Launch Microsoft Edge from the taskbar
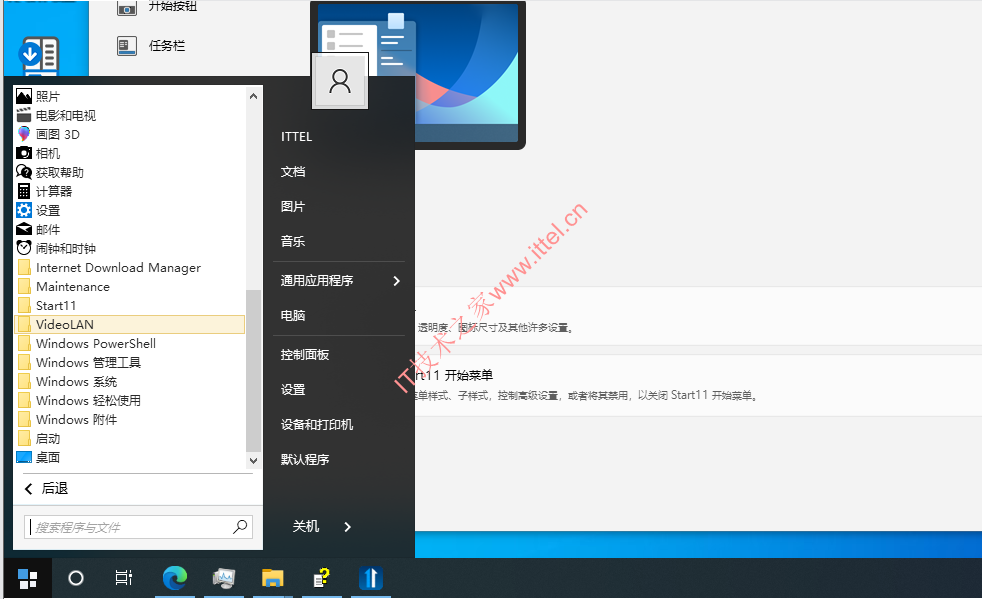 tap(175, 578)
